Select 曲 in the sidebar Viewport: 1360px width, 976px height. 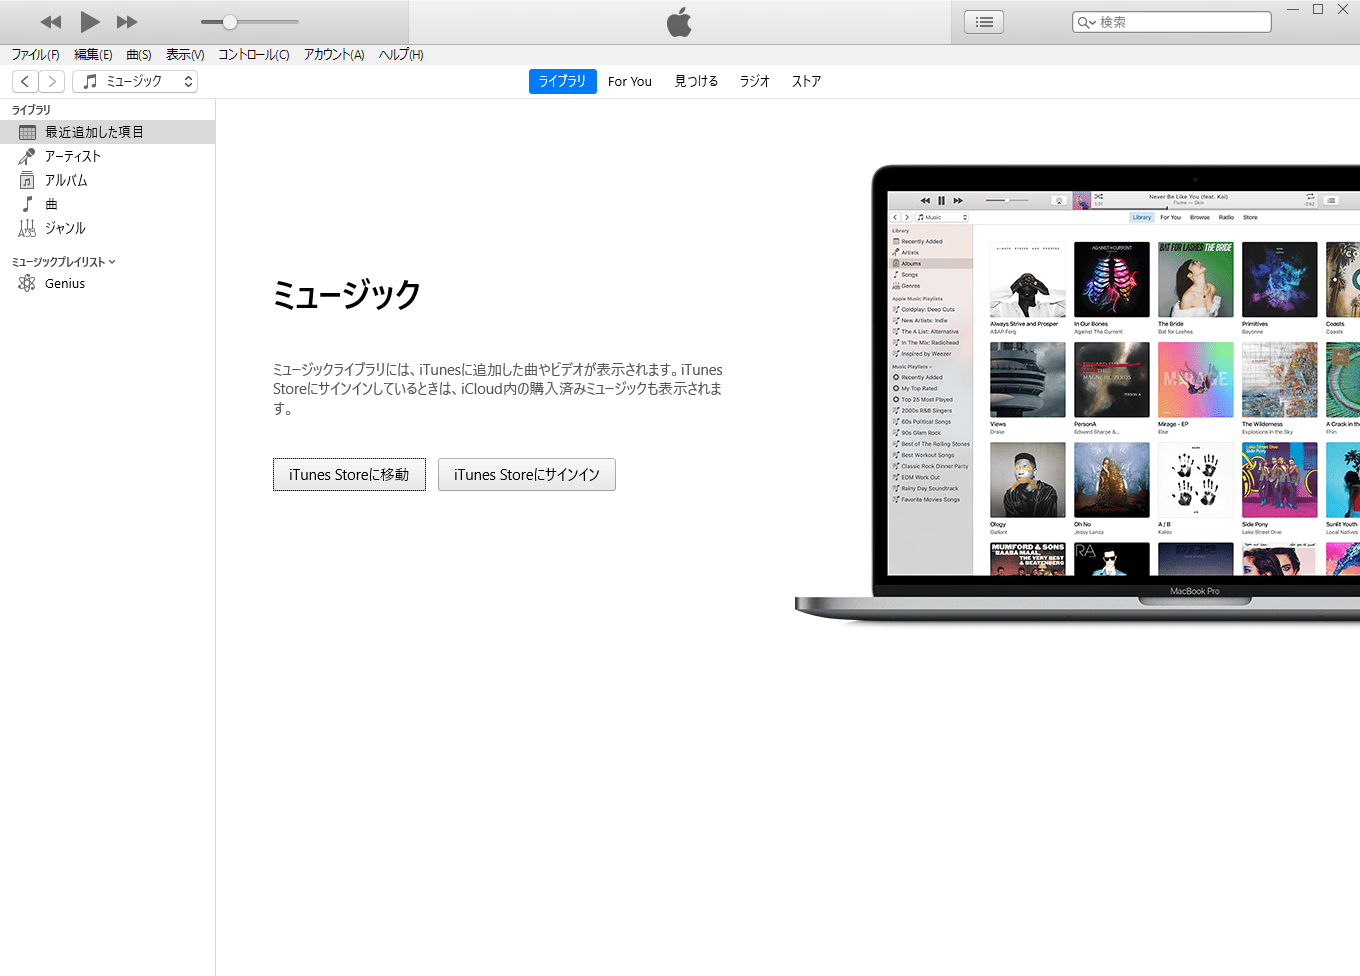click(x=107, y=204)
